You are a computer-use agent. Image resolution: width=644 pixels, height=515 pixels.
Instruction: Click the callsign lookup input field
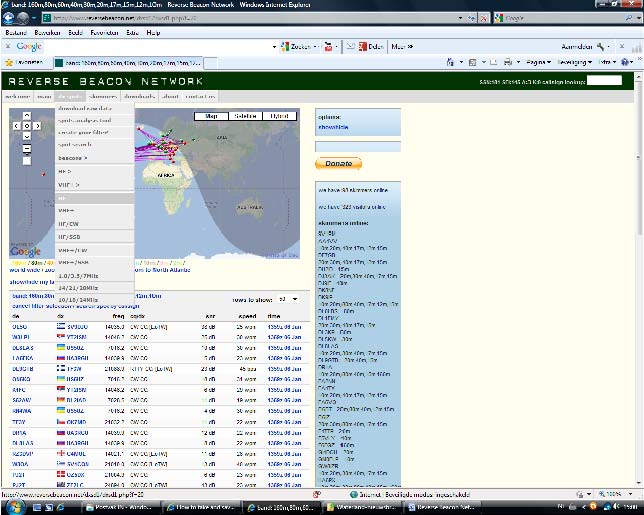[604, 80]
